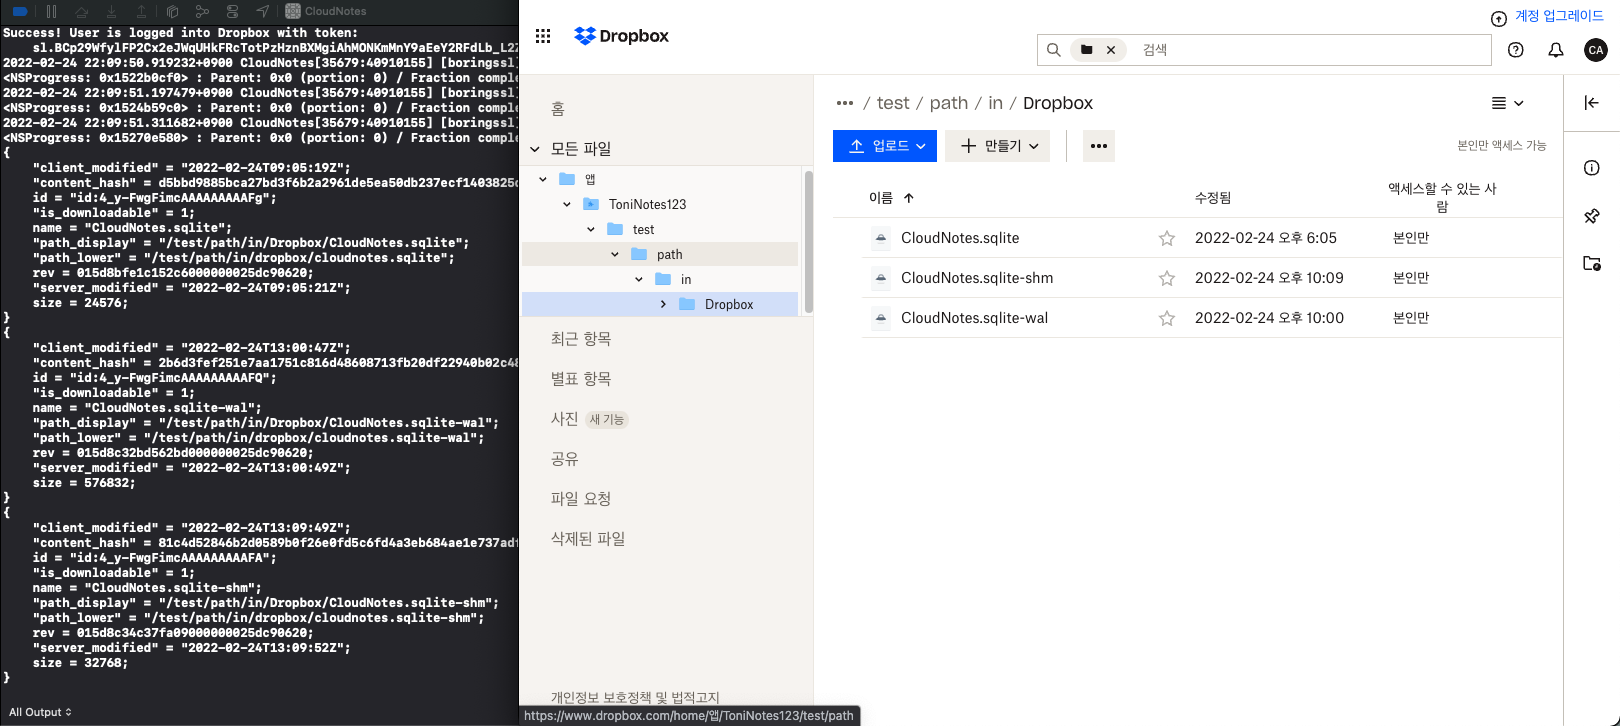The width and height of the screenshot is (1620, 726).
Task: Open CloudNotes.sqlite-wal file
Action: pyautogui.click(x=974, y=318)
